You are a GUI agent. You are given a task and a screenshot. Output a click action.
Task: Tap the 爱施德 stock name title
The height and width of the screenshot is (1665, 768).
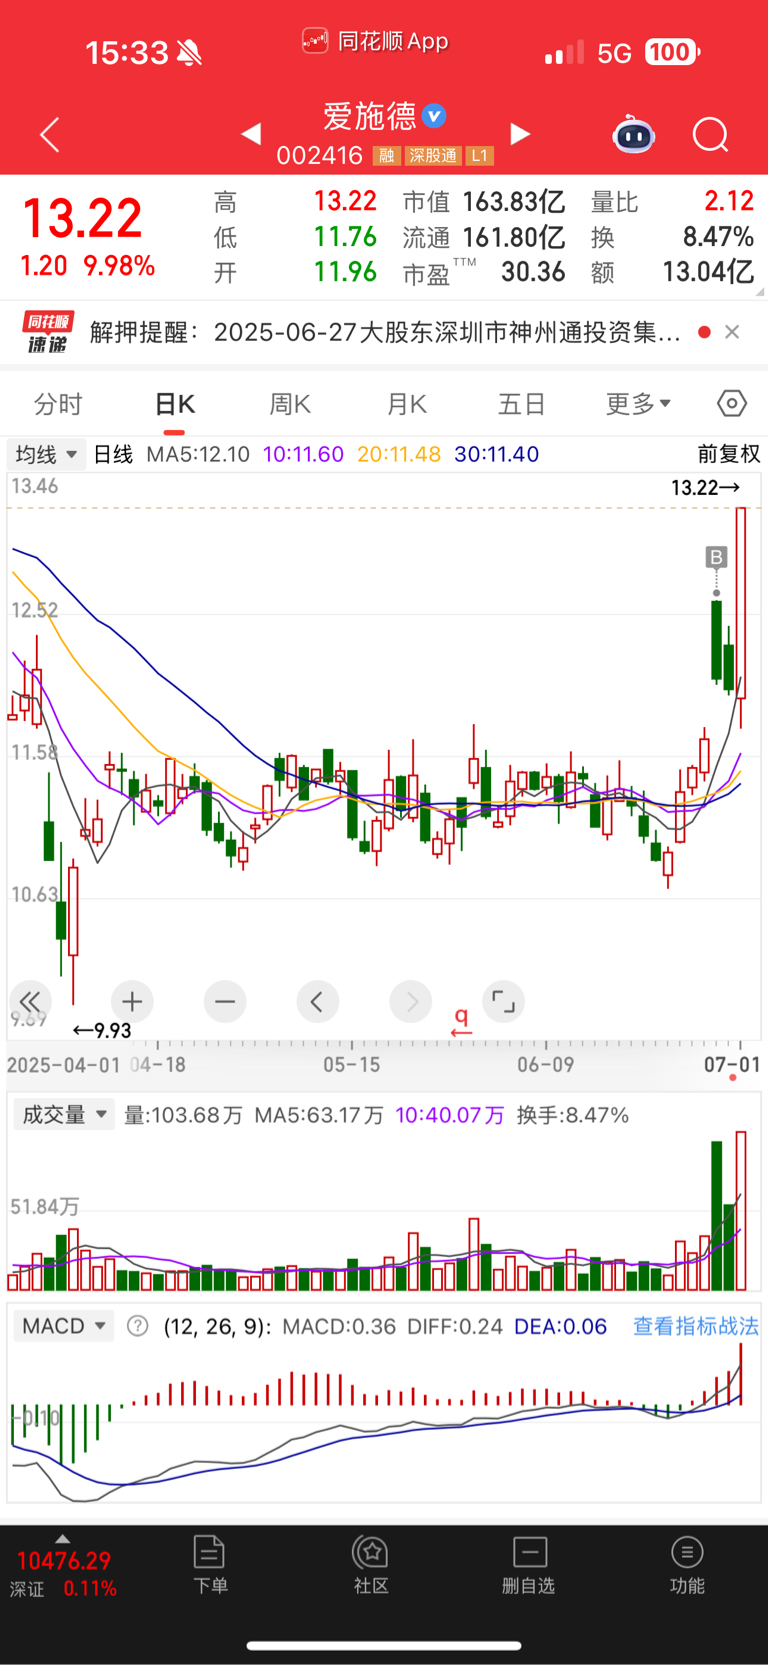(369, 116)
